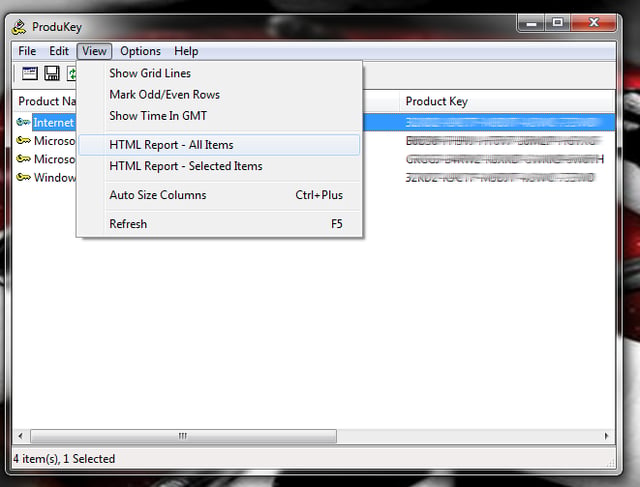The height and width of the screenshot is (487, 640).
Task: Minimize the ProduKey window
Action: [531, 24]
